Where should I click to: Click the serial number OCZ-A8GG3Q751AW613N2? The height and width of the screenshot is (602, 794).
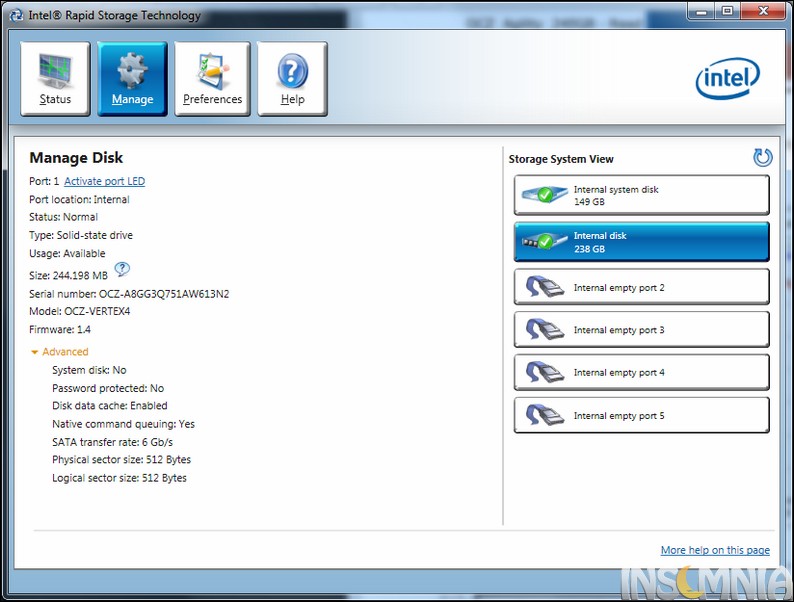pos(164,294)
